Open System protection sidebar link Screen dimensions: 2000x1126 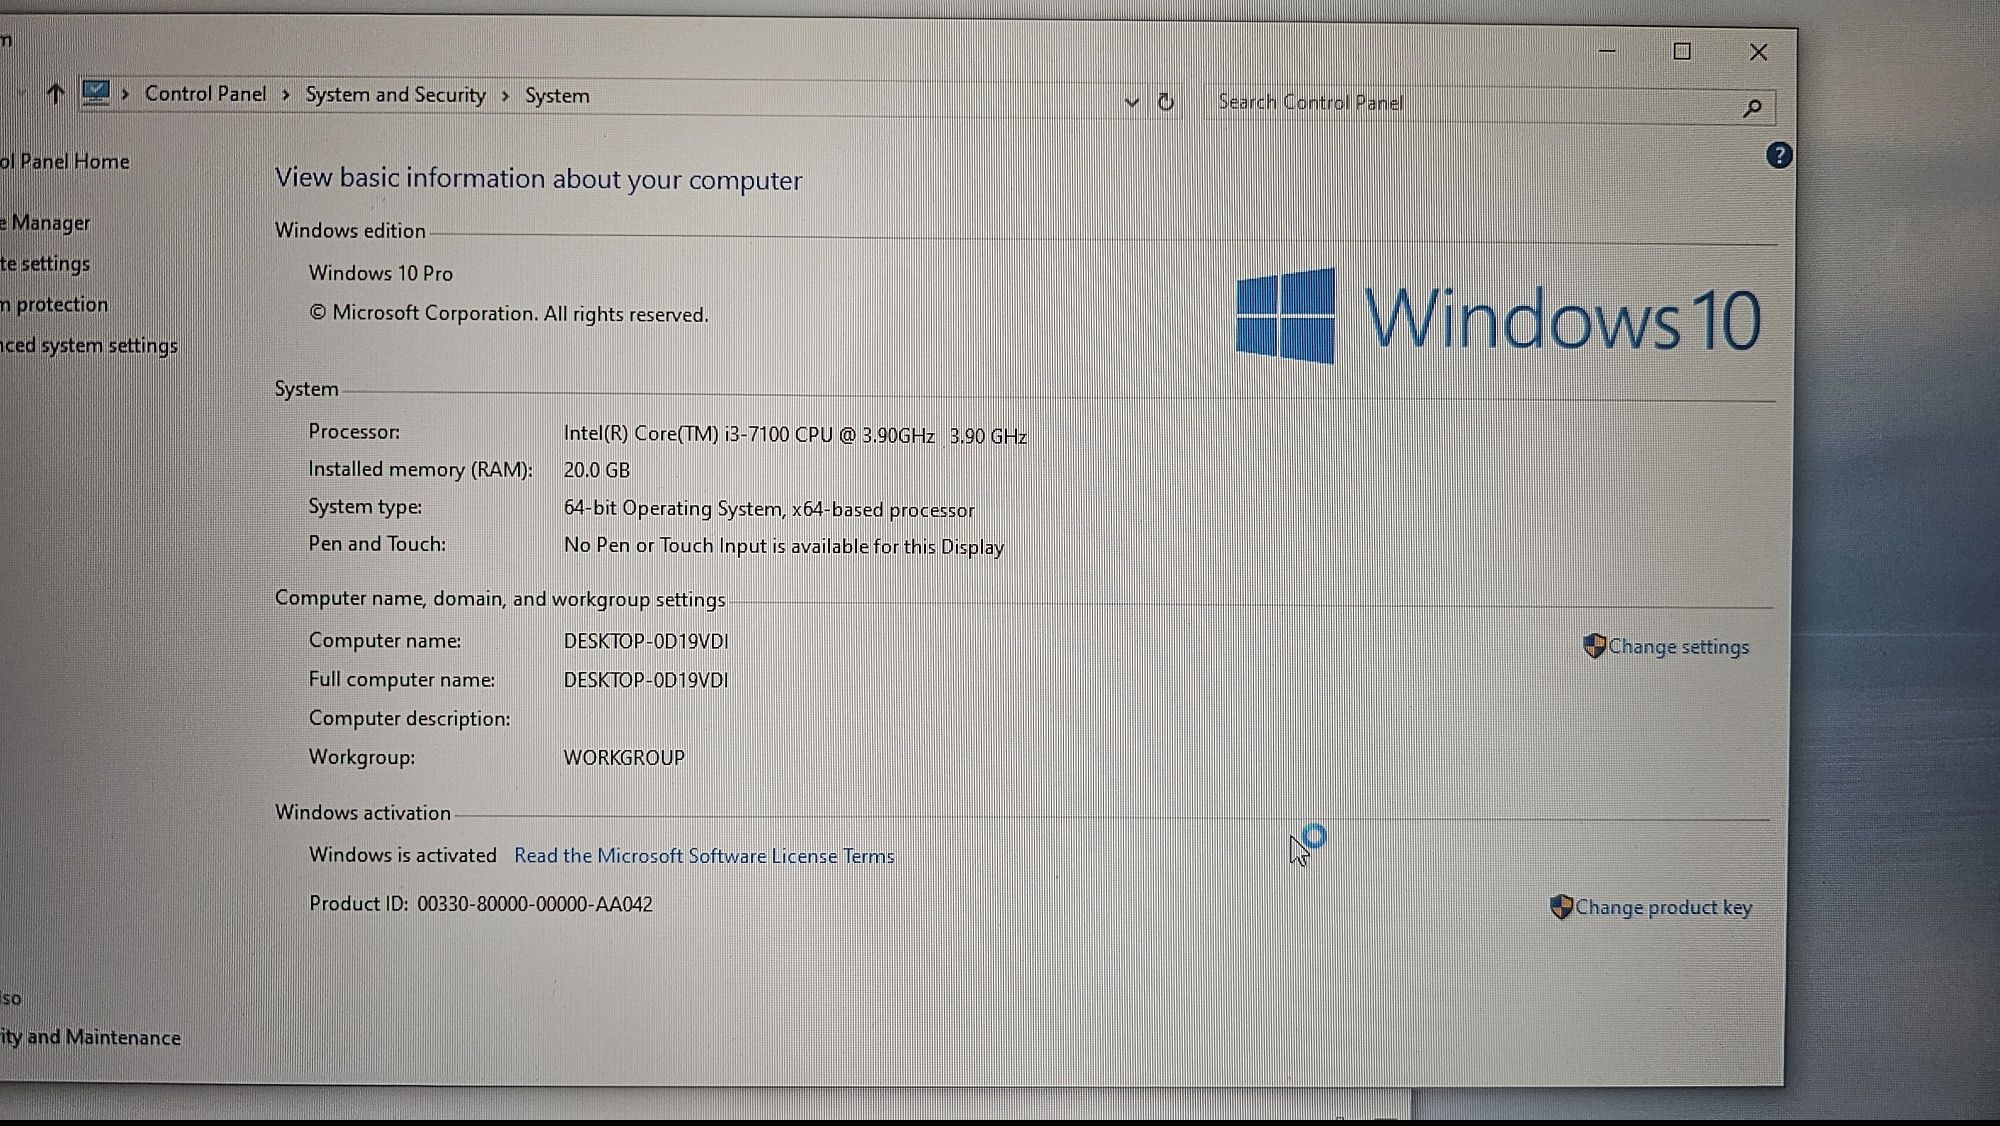pyautogui.click(x=54, y=304)
